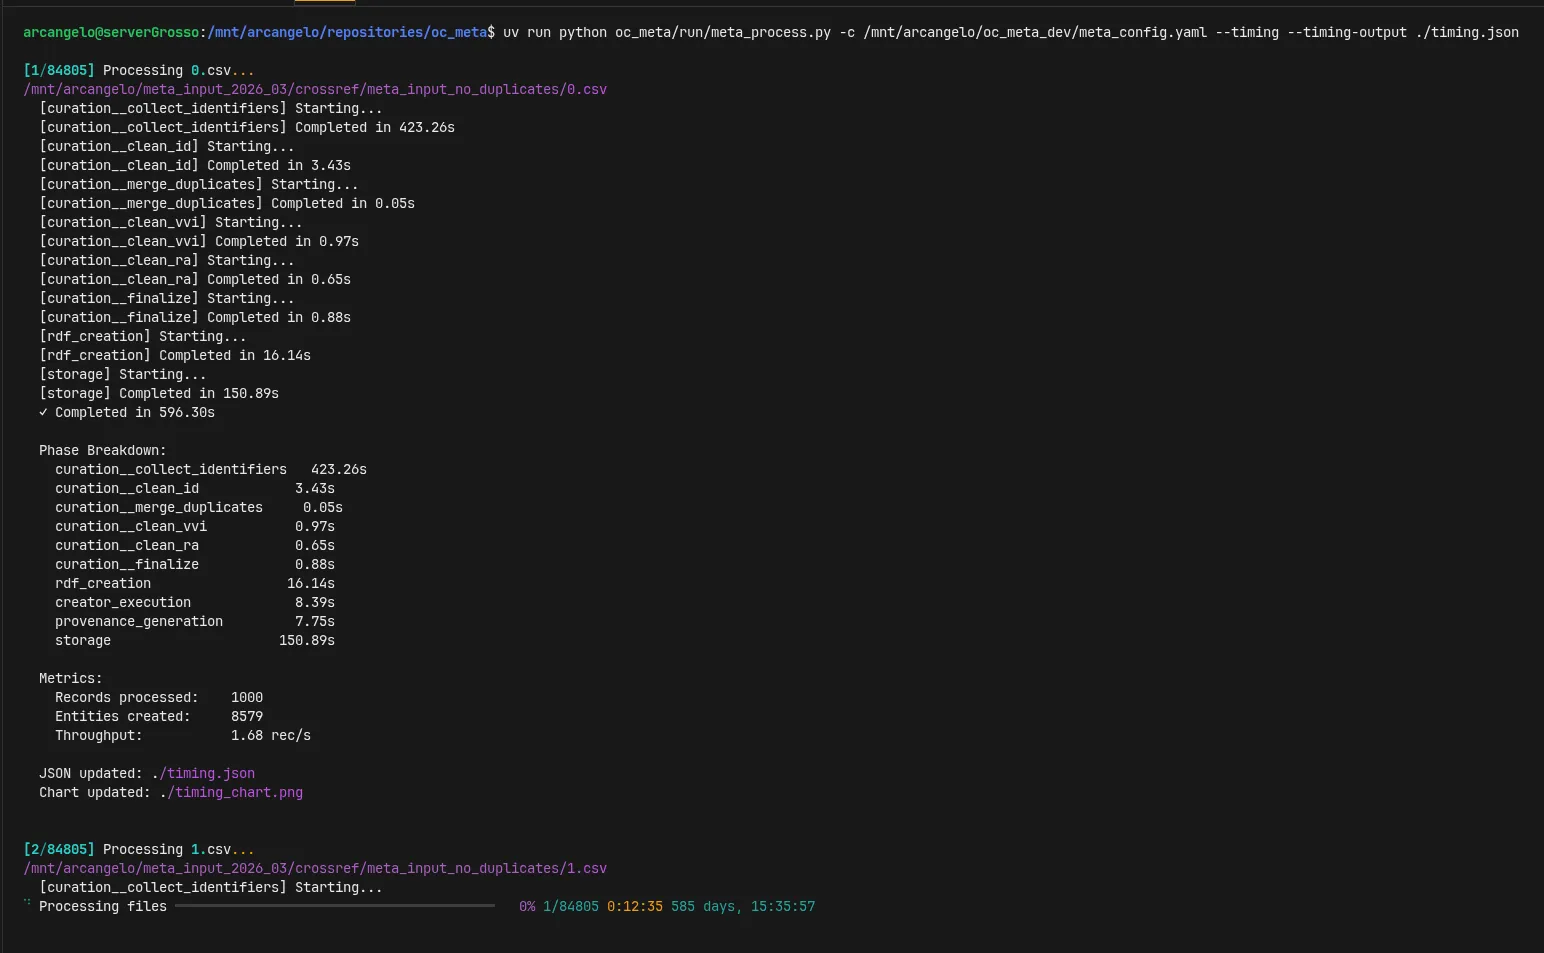This screenshot has width=1544, height=953.
Task: Click the Throughput value 1.68 rec/s
Action: coord(271,735)
